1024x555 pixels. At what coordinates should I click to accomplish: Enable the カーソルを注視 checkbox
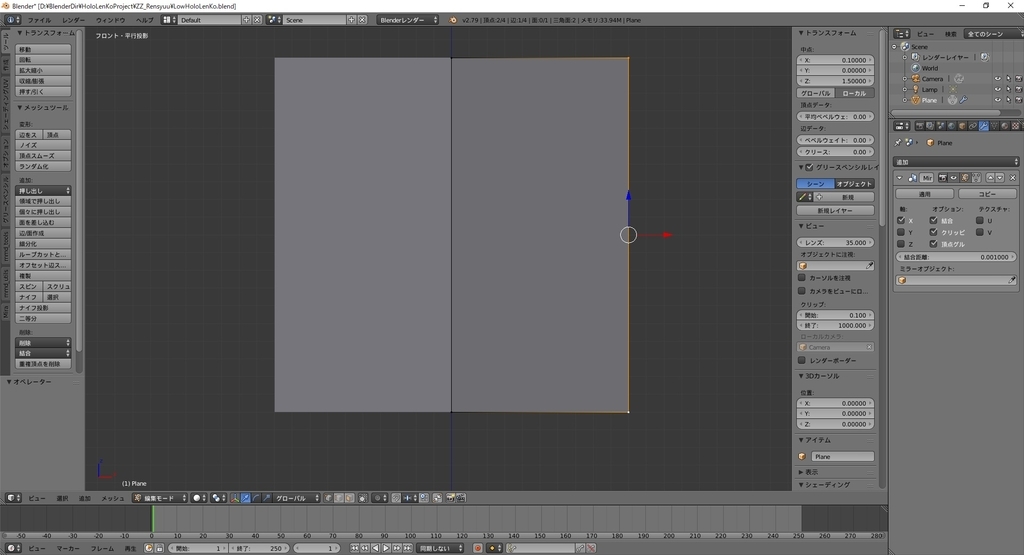click(802, 278)
